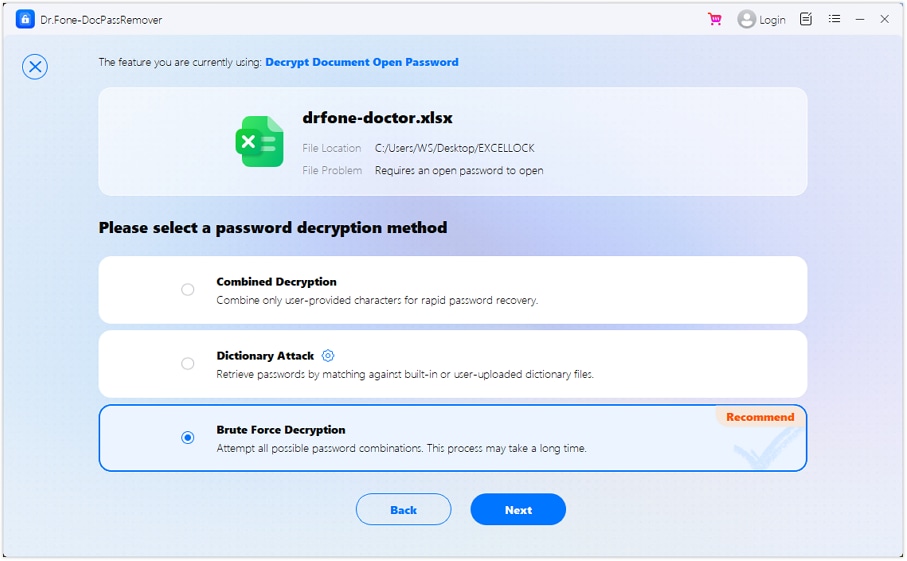Select Brute Force Decryption radio button

pyautogui.click(x=187, y=437)
